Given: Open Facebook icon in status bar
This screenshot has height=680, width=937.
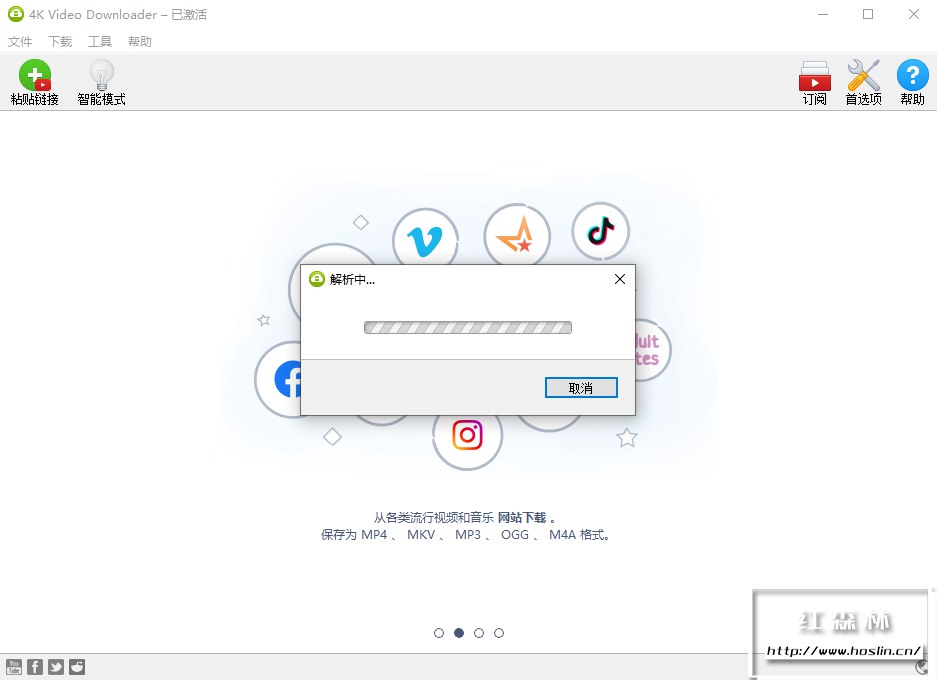Looking at the screenshot, I should pos(35,667).
